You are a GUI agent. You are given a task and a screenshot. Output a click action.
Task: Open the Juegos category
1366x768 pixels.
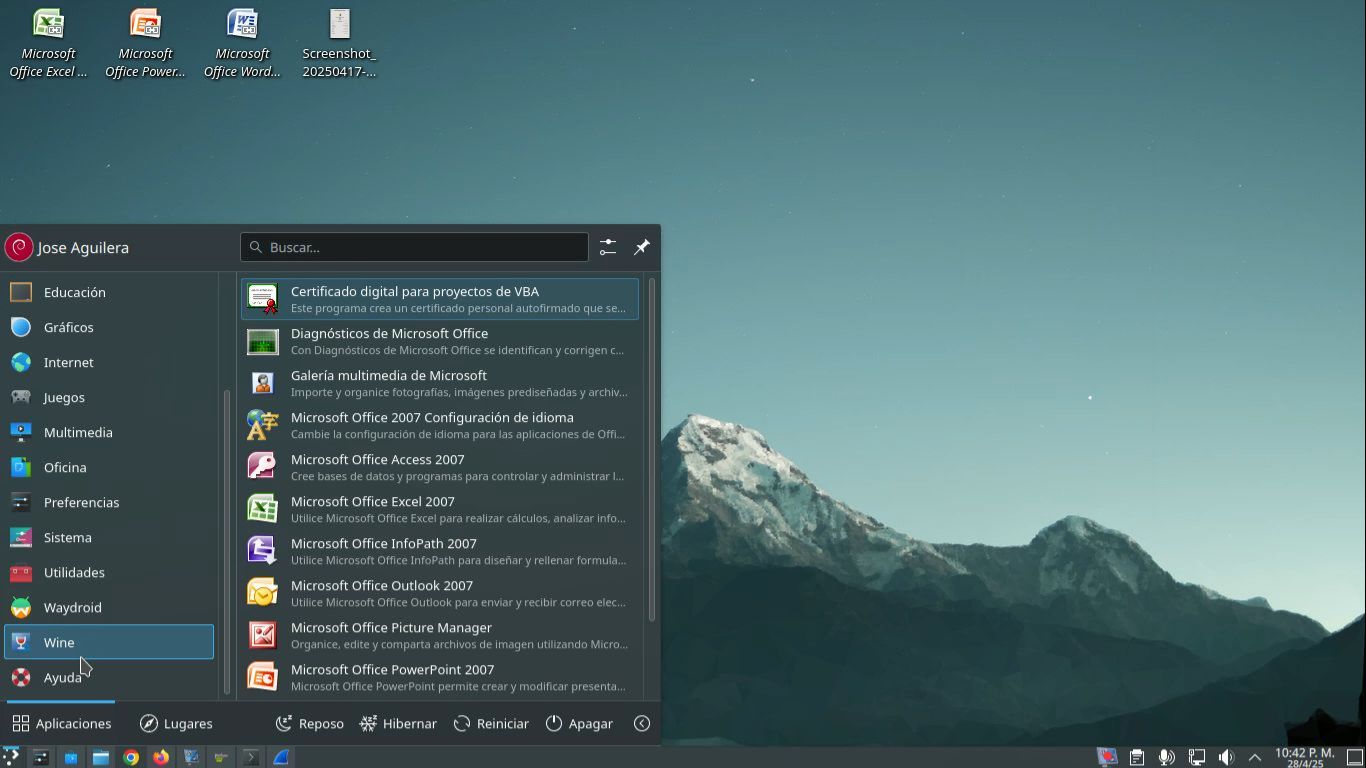click(x=109, y=397)
